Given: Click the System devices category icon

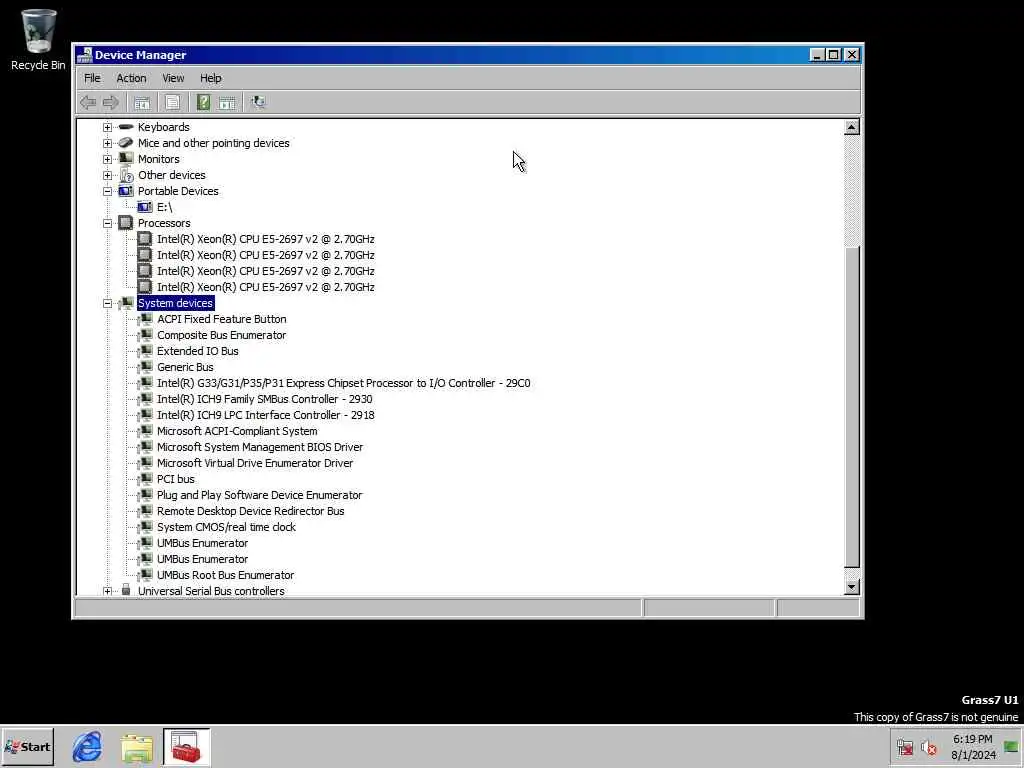Looking at the screenshot, I should pyautogui.click(x=126, y=303).
